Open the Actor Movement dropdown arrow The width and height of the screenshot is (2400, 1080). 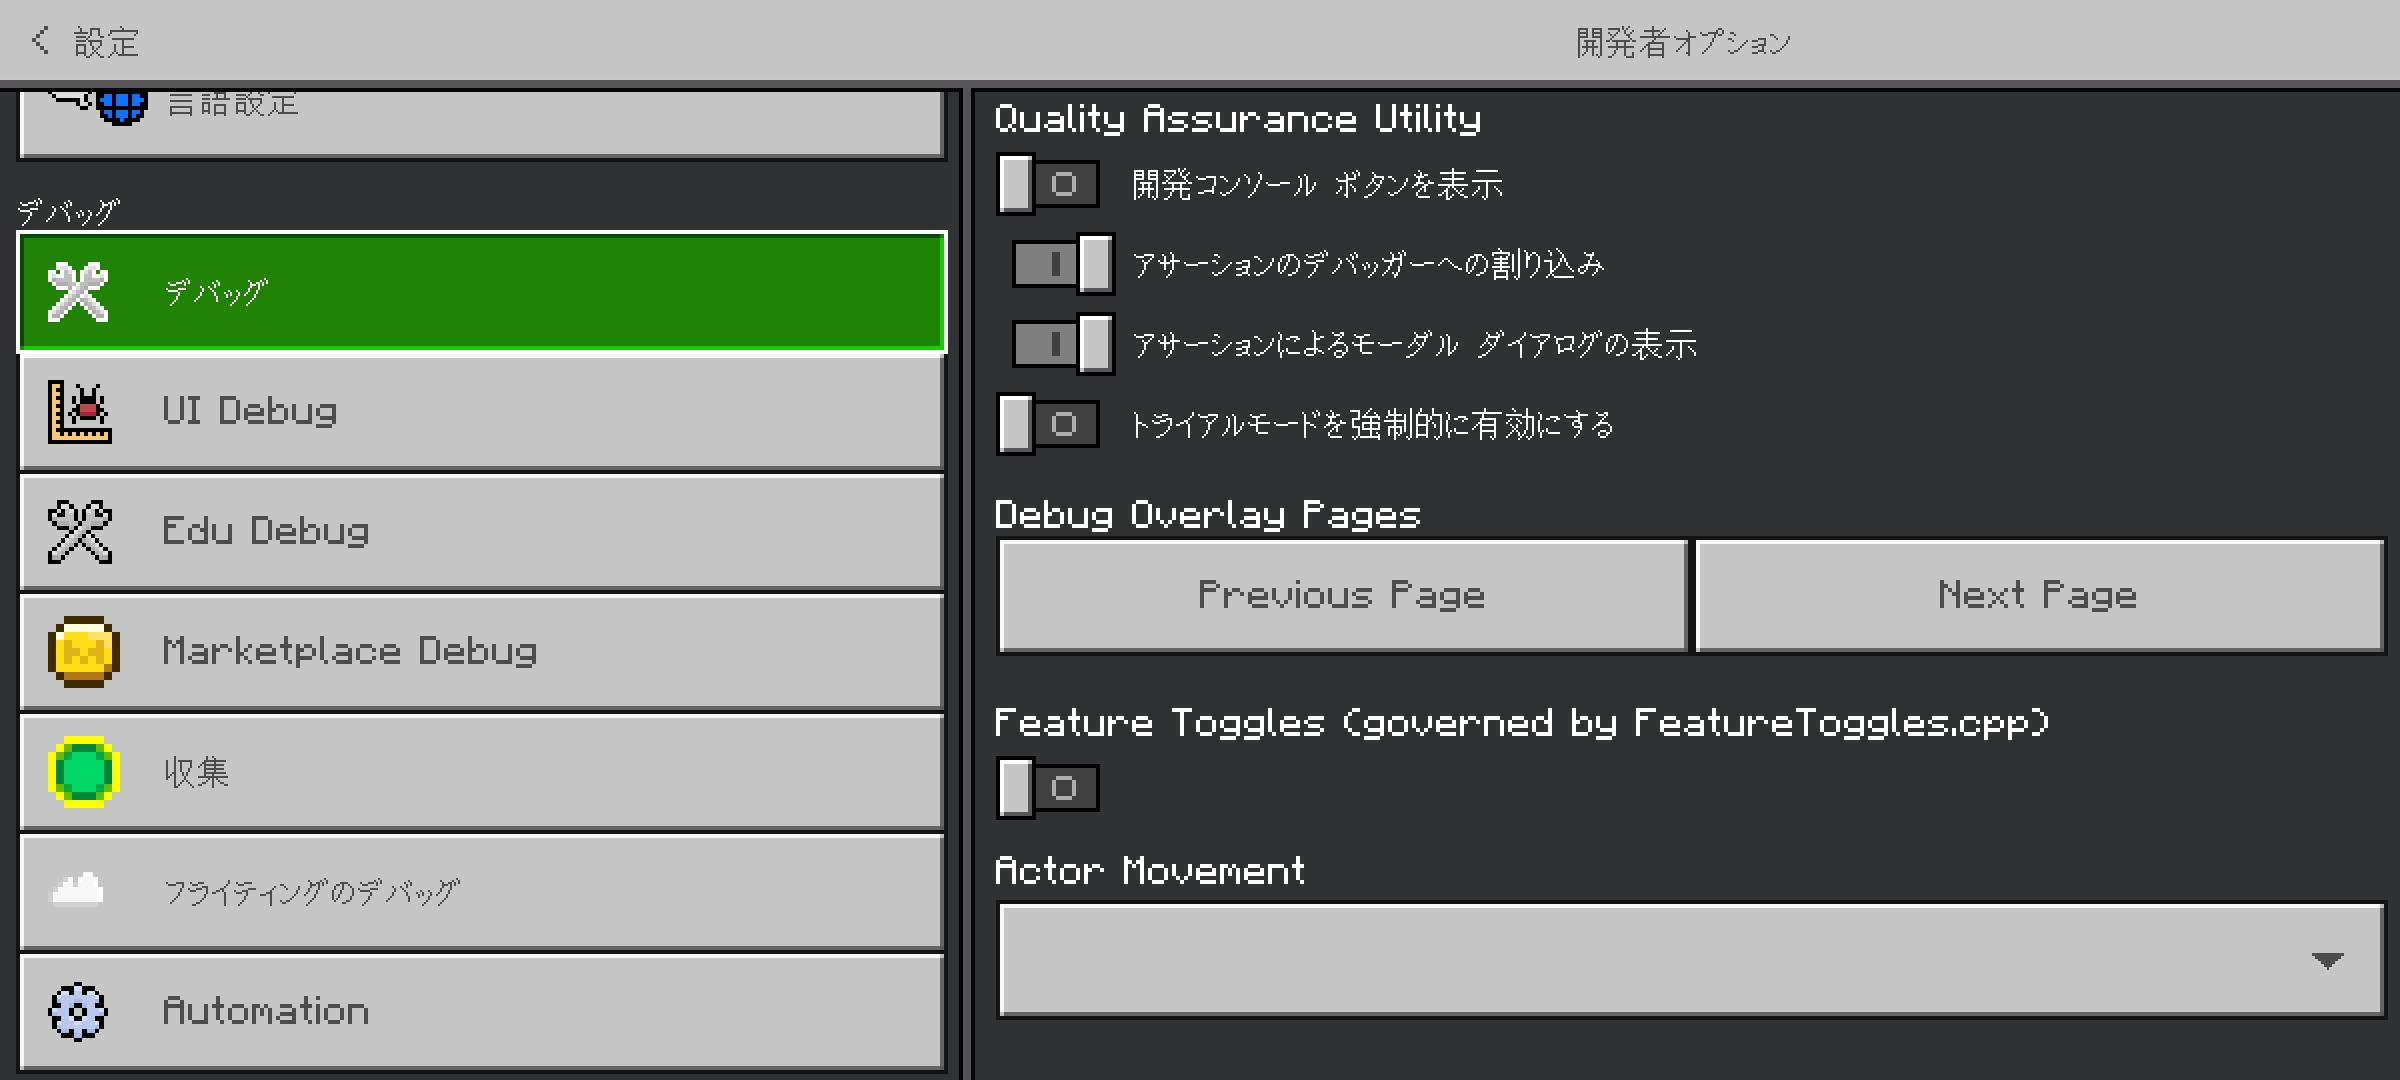tap(2328, 960)
